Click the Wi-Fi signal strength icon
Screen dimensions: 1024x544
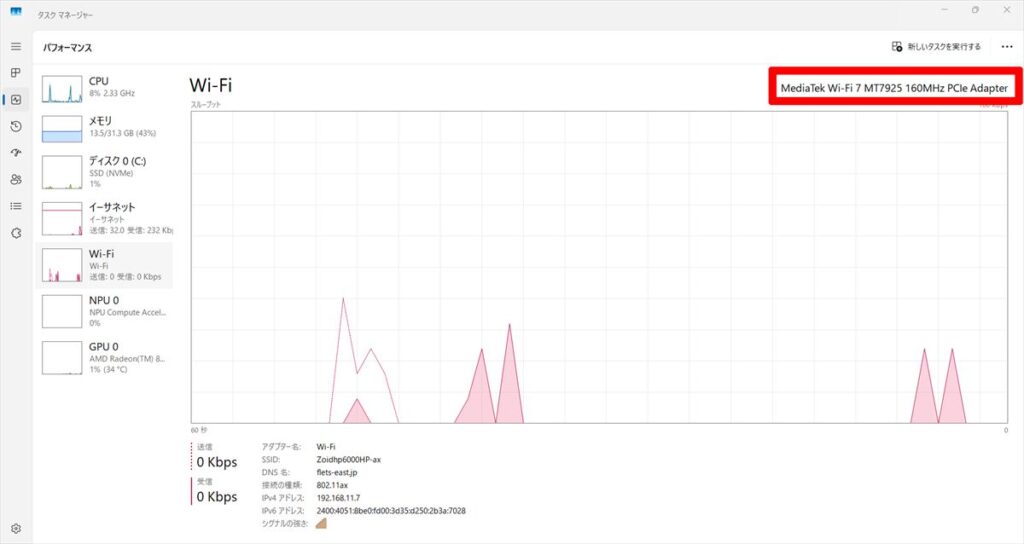tap(321, 522)
